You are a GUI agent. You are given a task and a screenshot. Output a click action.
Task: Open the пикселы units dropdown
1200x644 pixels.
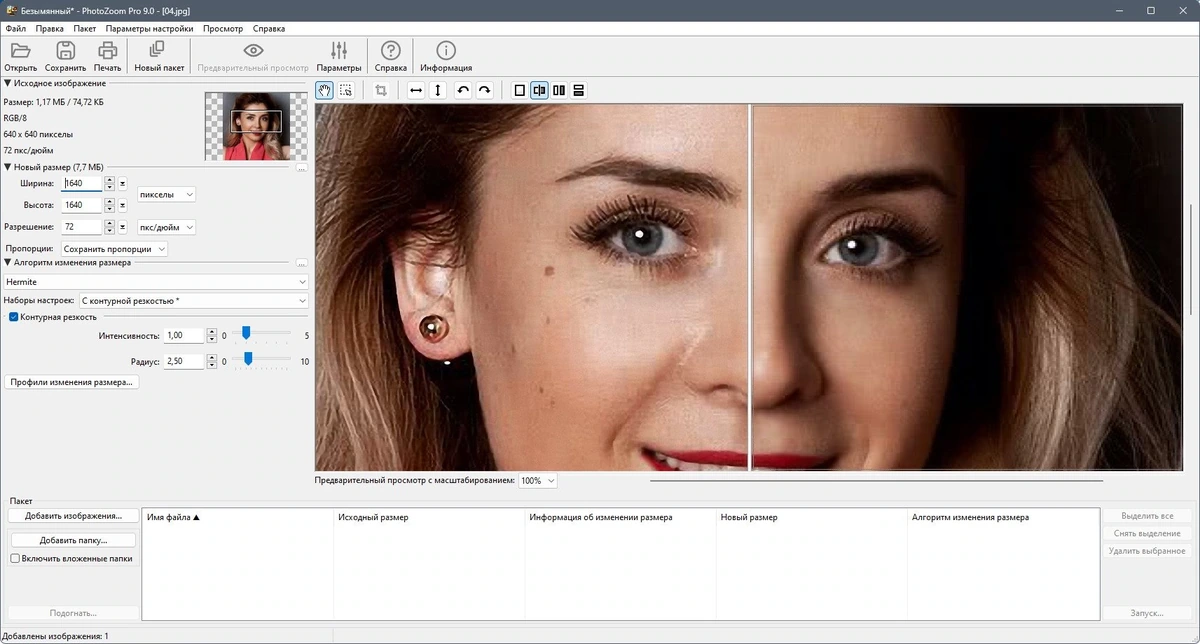tap(166, 194)
